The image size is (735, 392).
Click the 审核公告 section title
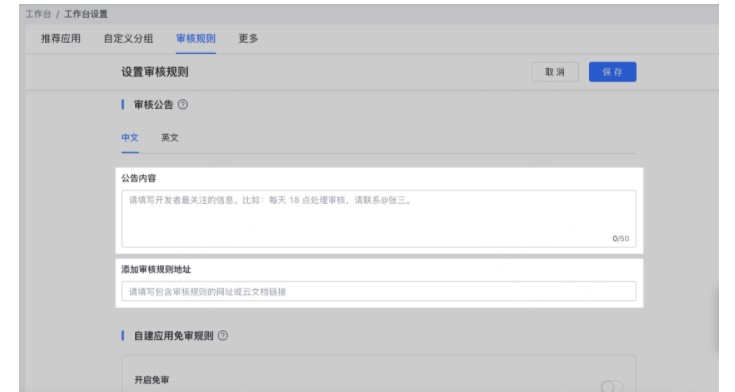154,105
